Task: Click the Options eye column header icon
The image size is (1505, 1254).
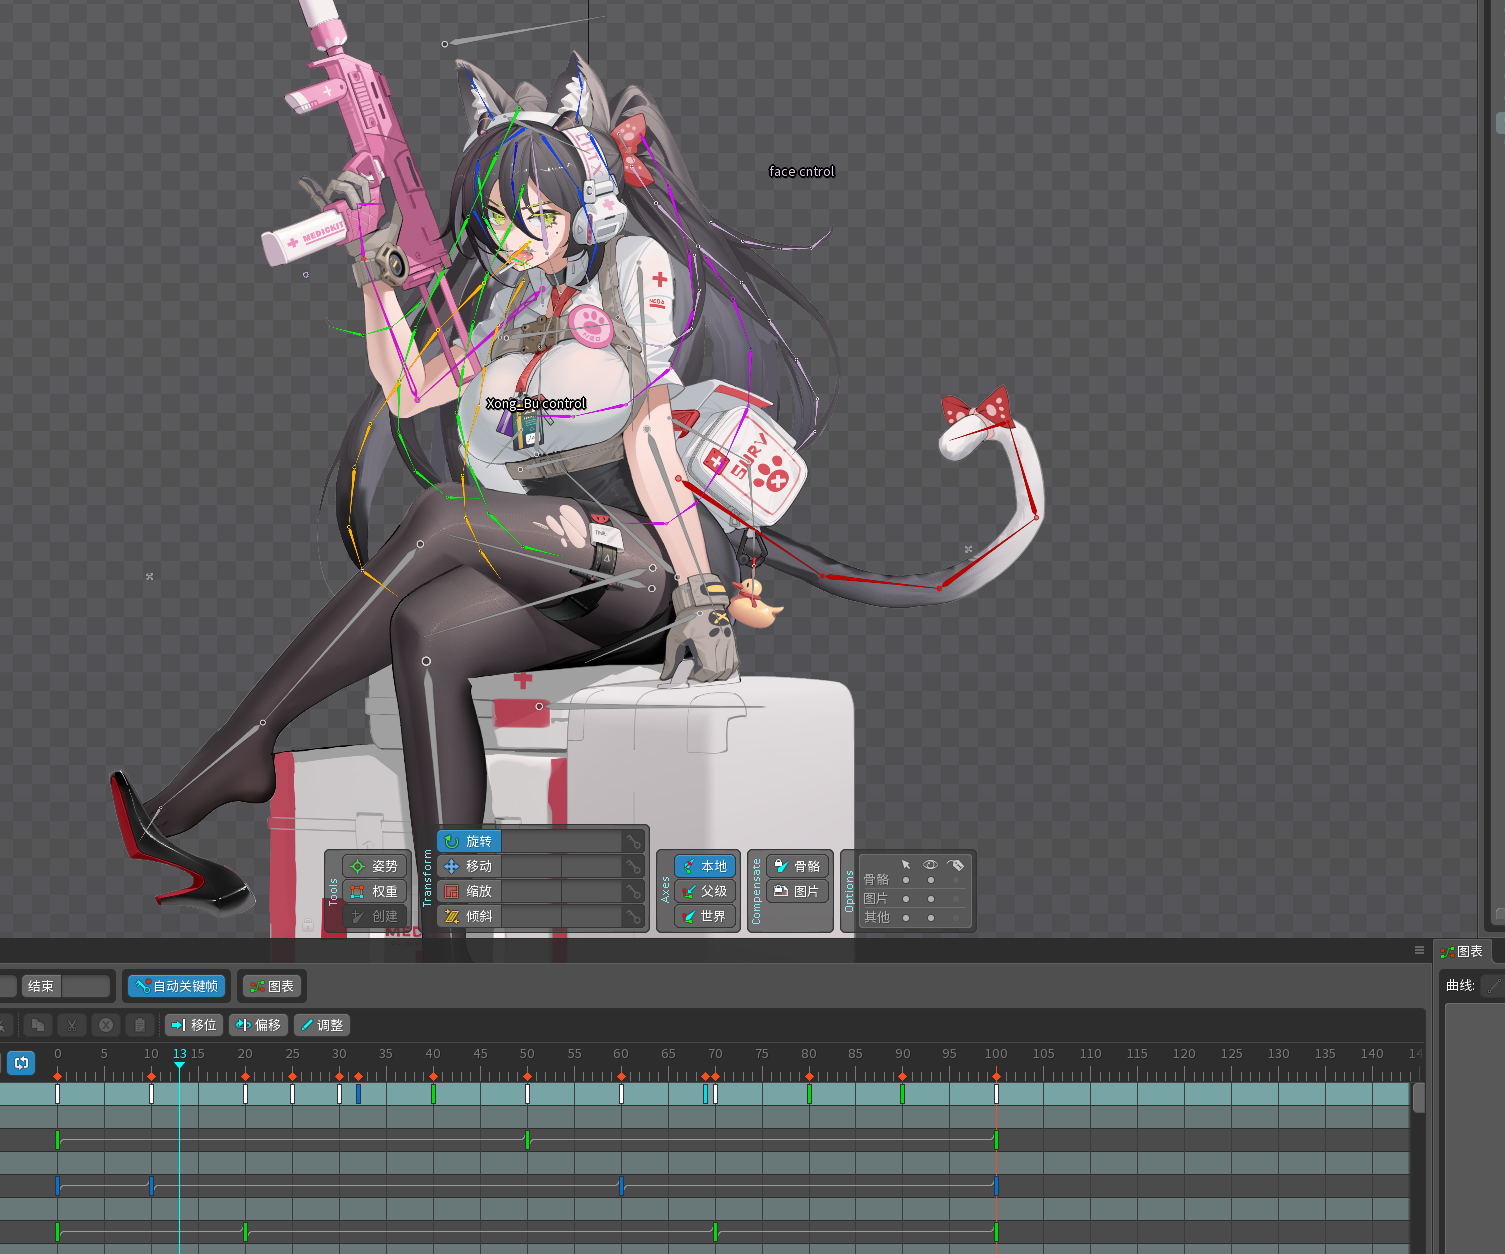Action: (930, 864)
